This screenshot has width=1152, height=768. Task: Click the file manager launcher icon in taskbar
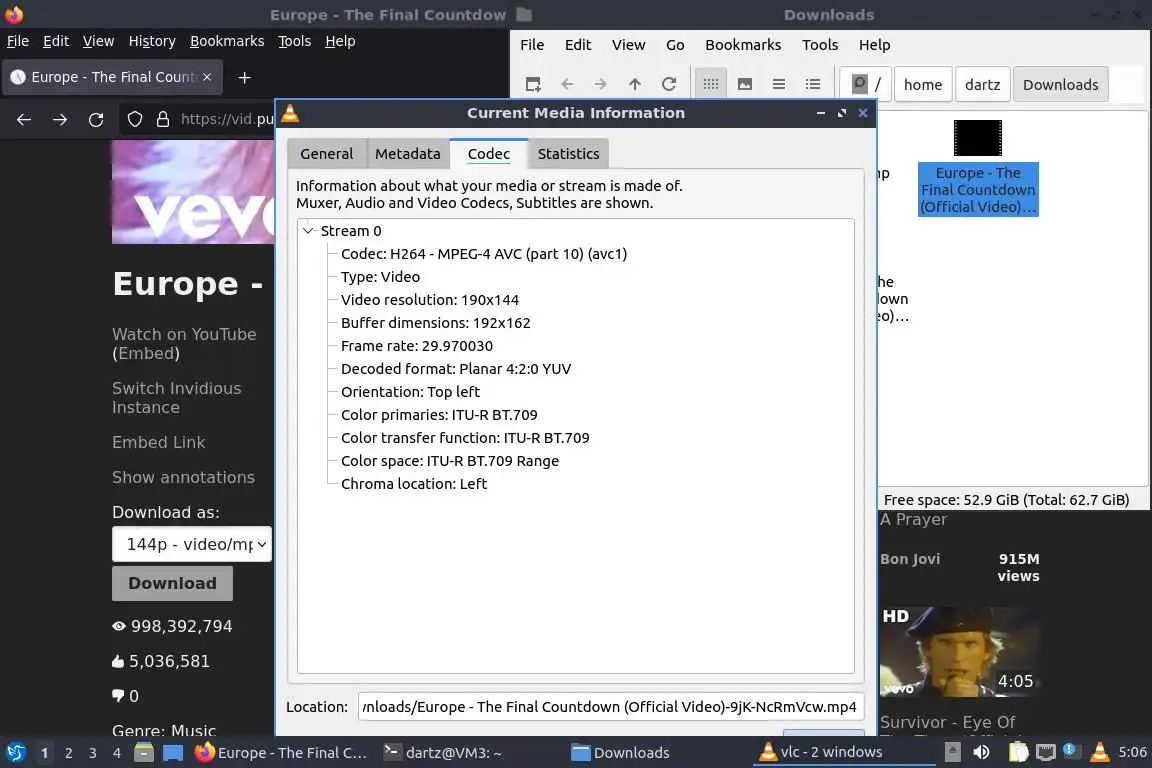[x=144, y=753]
